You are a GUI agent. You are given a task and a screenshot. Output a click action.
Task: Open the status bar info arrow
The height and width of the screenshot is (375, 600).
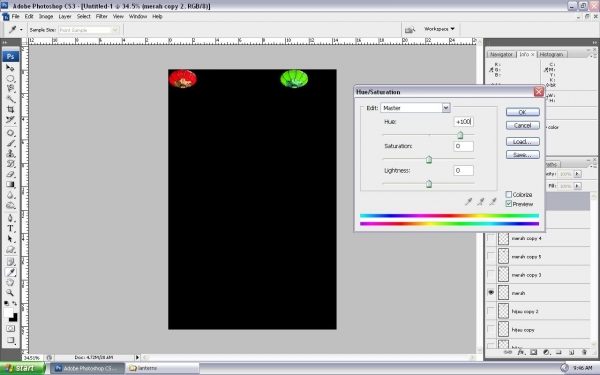(x=137, y=357)
